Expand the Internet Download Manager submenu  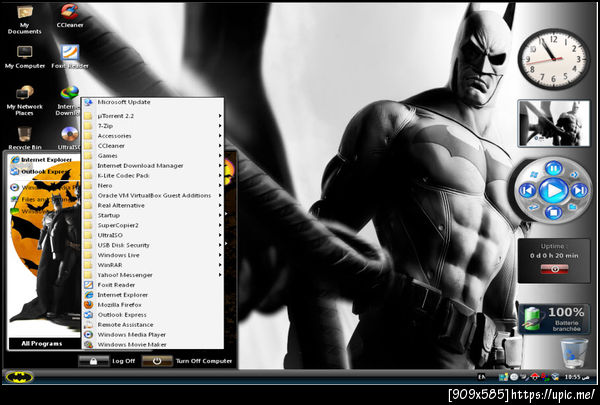coord(153,165)
